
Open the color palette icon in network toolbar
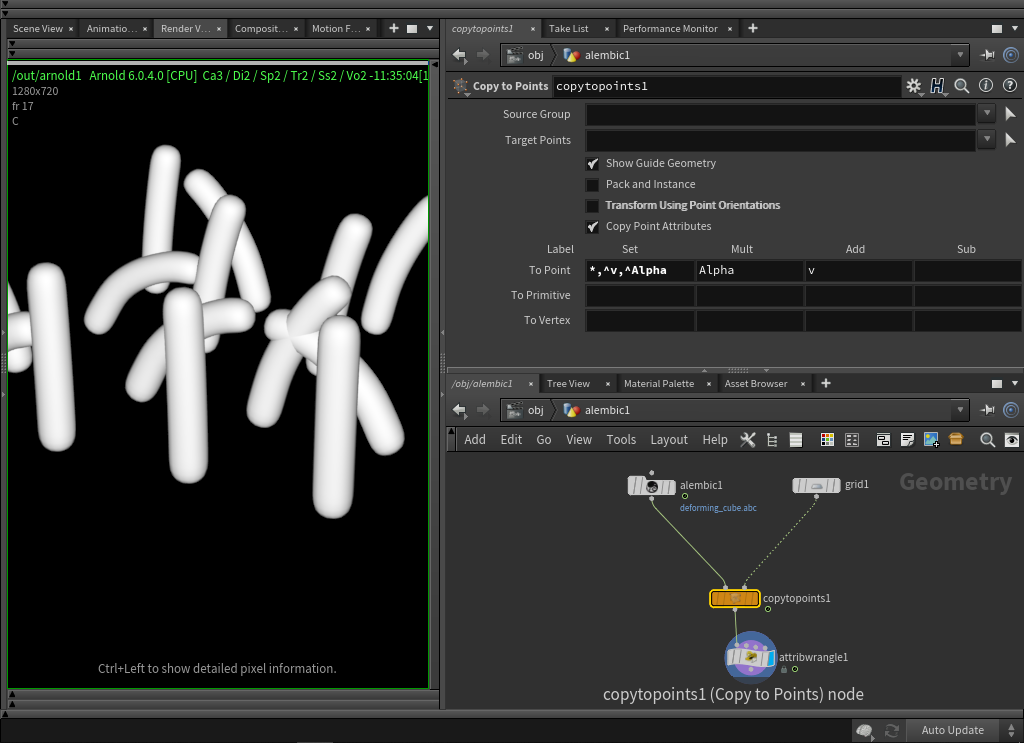click(x=827, y=440)
